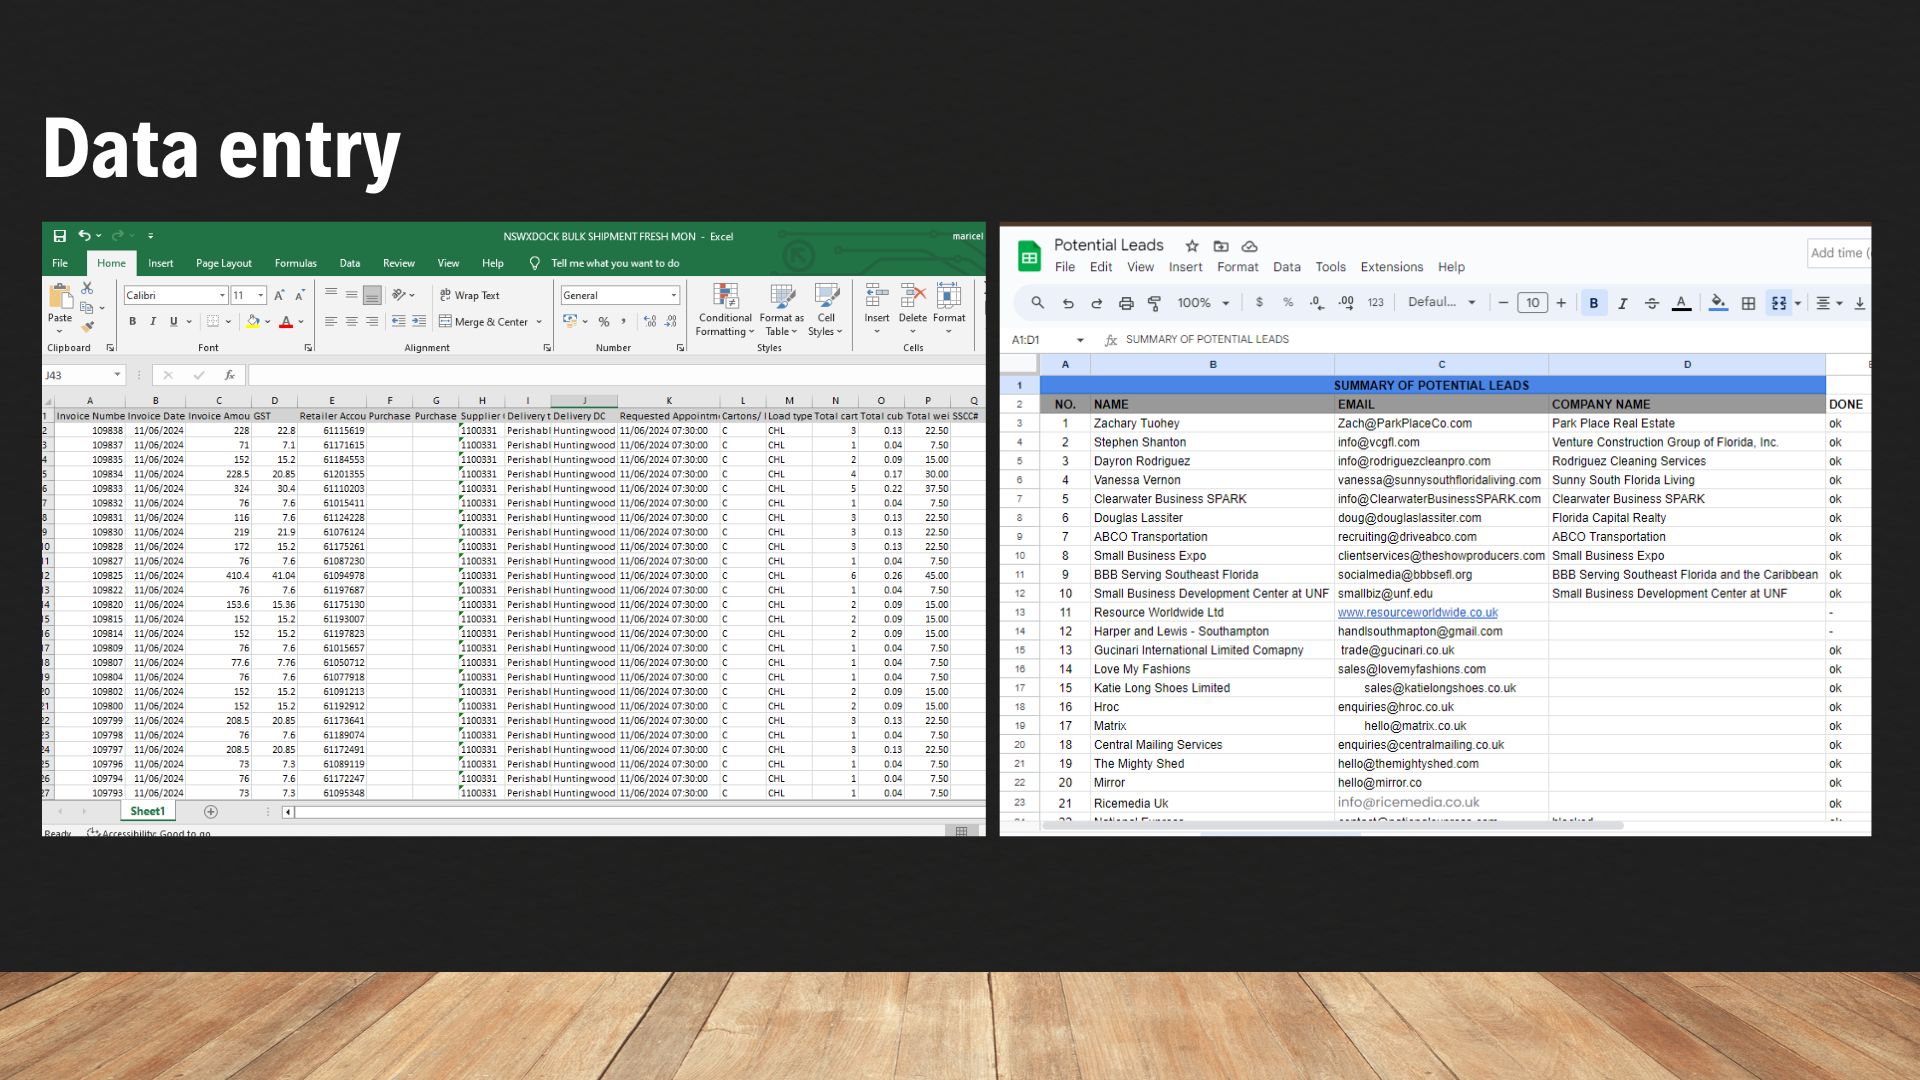This screenshot has width=1920, height=1080.
Task: Toggle strikethrough in Sheets toolbar
Action: 1651,303
